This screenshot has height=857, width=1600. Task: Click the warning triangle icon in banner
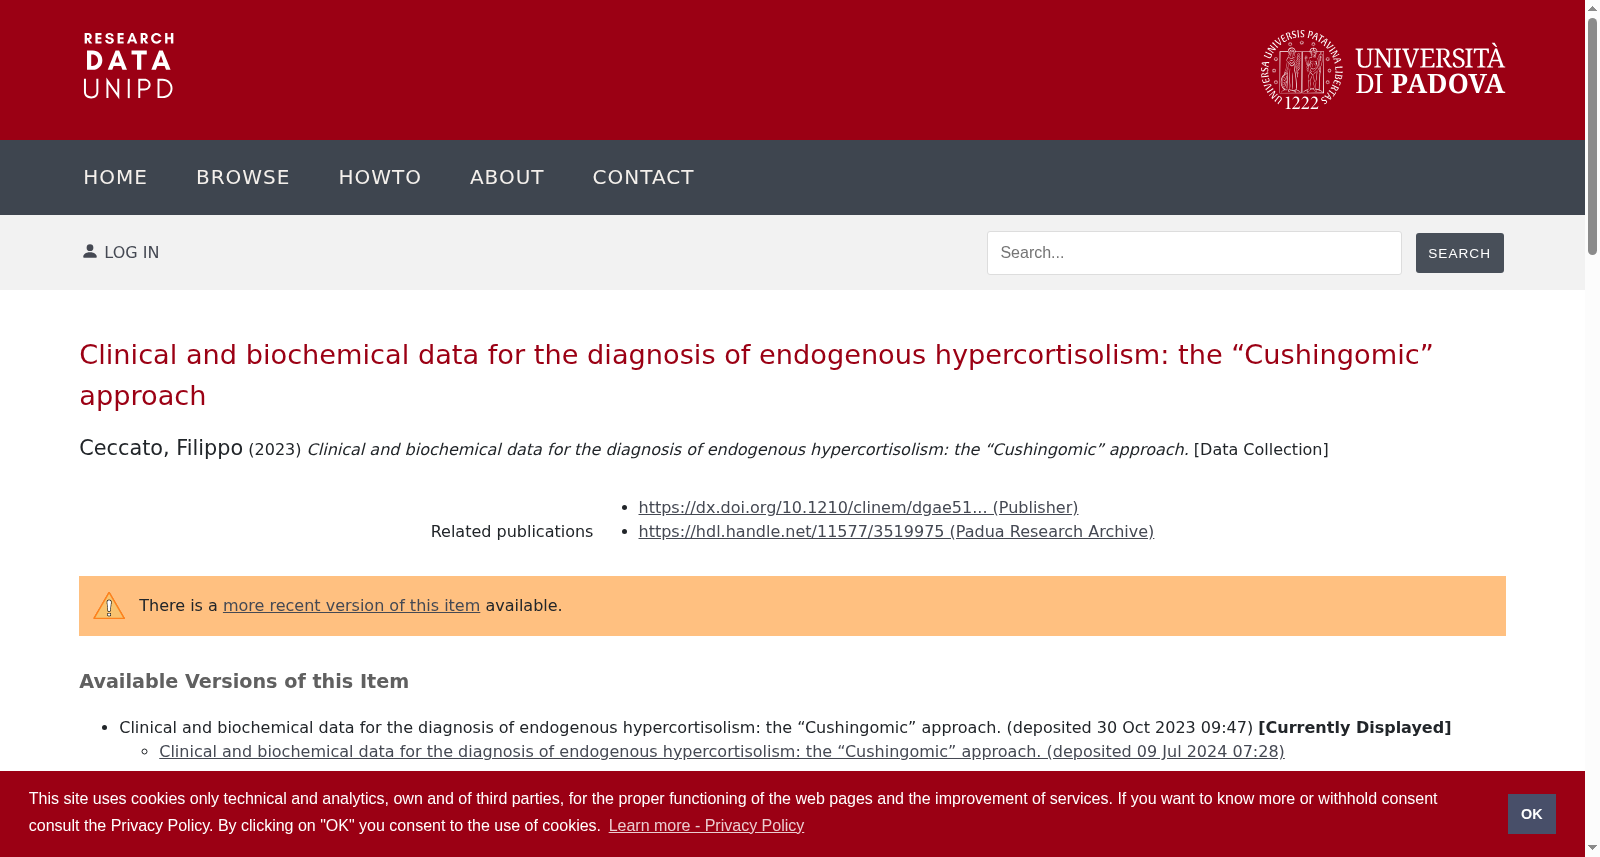coord(109,606)
